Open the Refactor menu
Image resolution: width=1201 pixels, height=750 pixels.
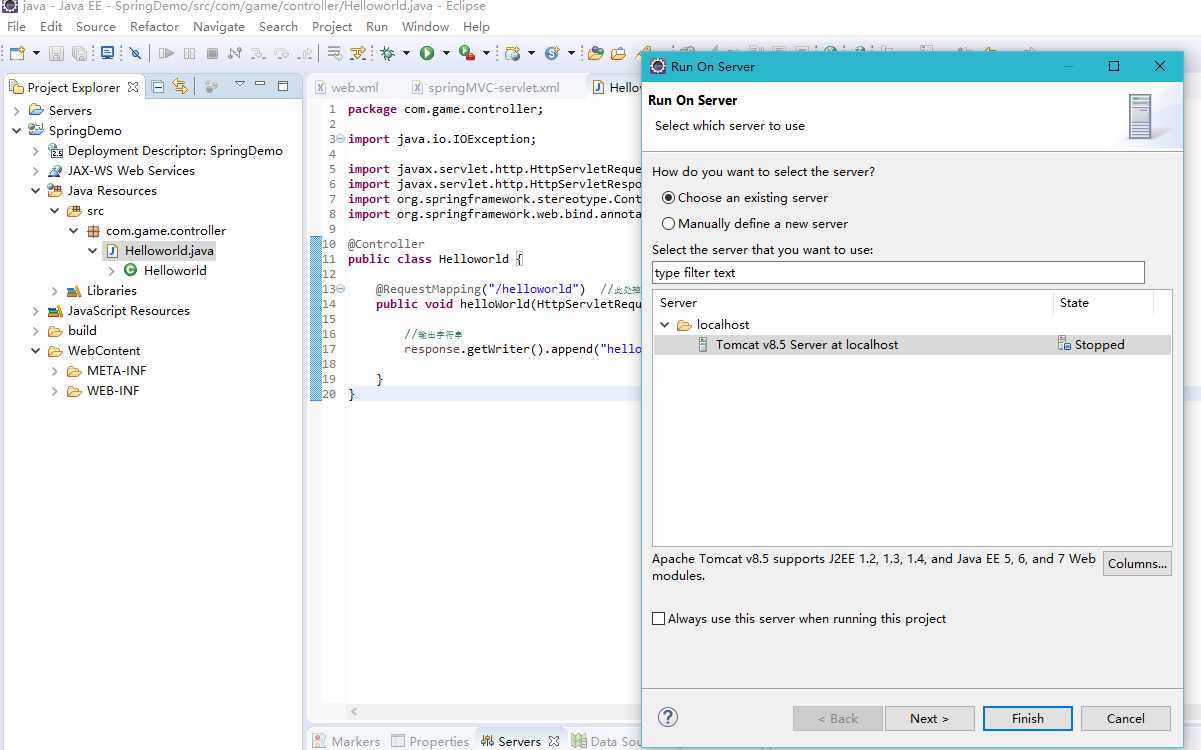[154, 26]
